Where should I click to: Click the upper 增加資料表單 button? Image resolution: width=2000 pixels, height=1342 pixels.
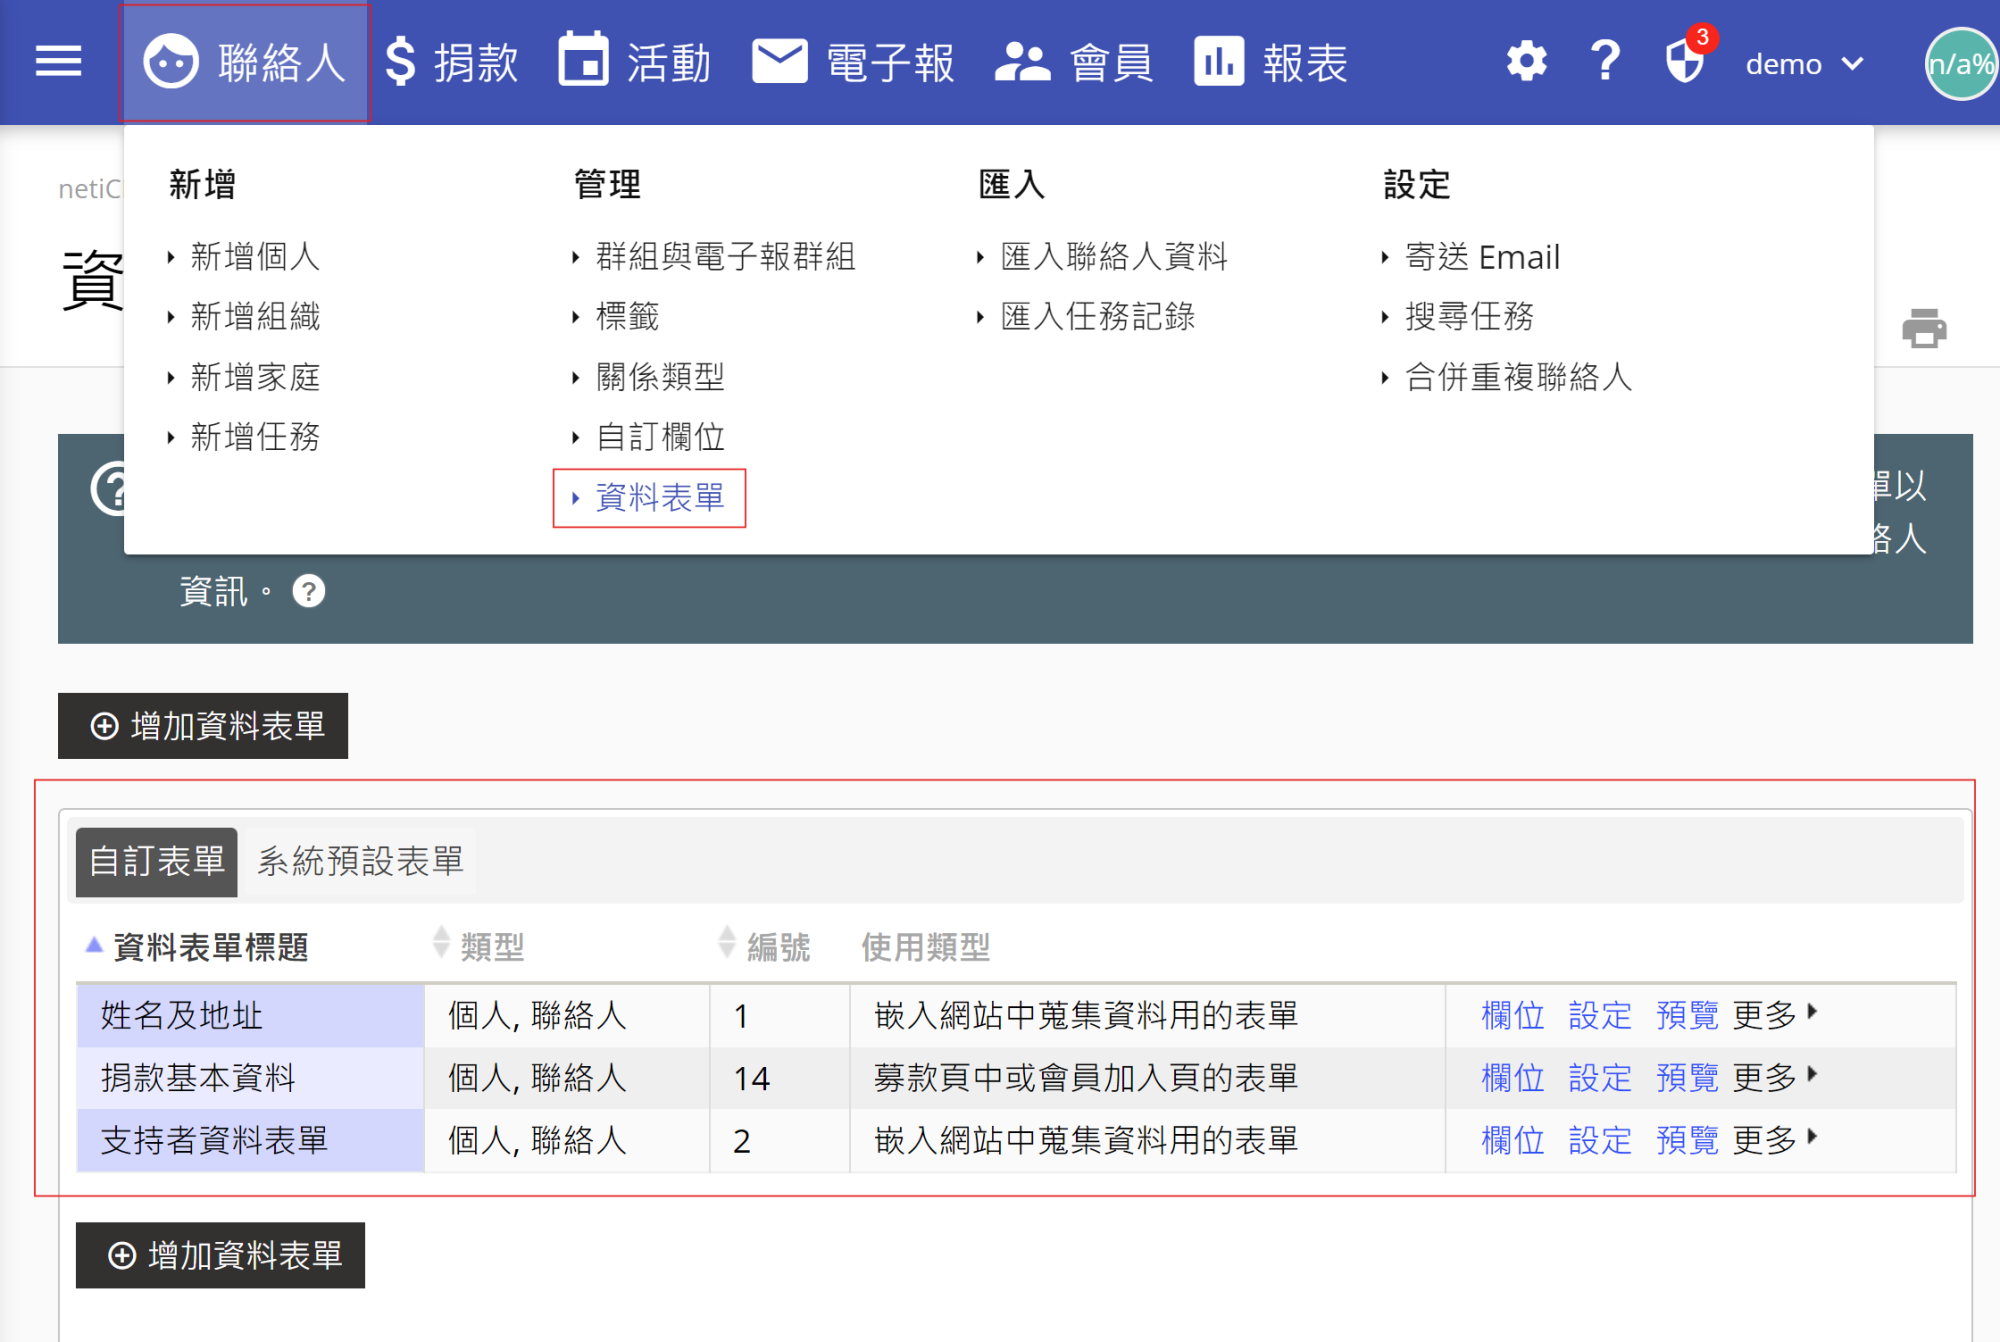(x=203, y=726)
